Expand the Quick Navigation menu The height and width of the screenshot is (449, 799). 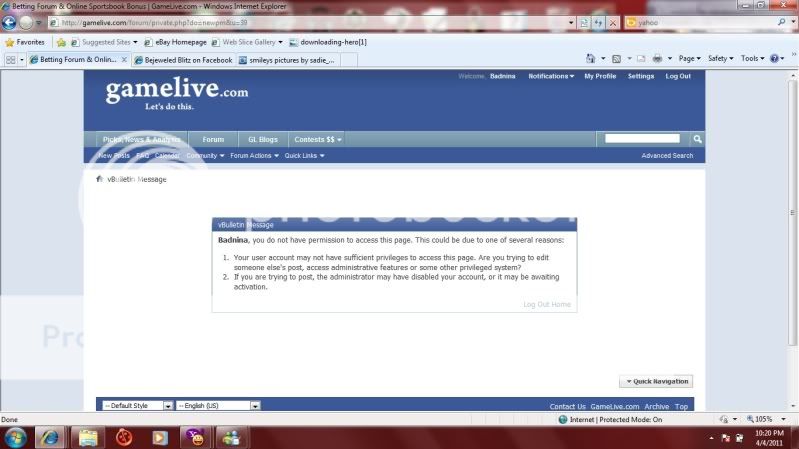(656, 381)
